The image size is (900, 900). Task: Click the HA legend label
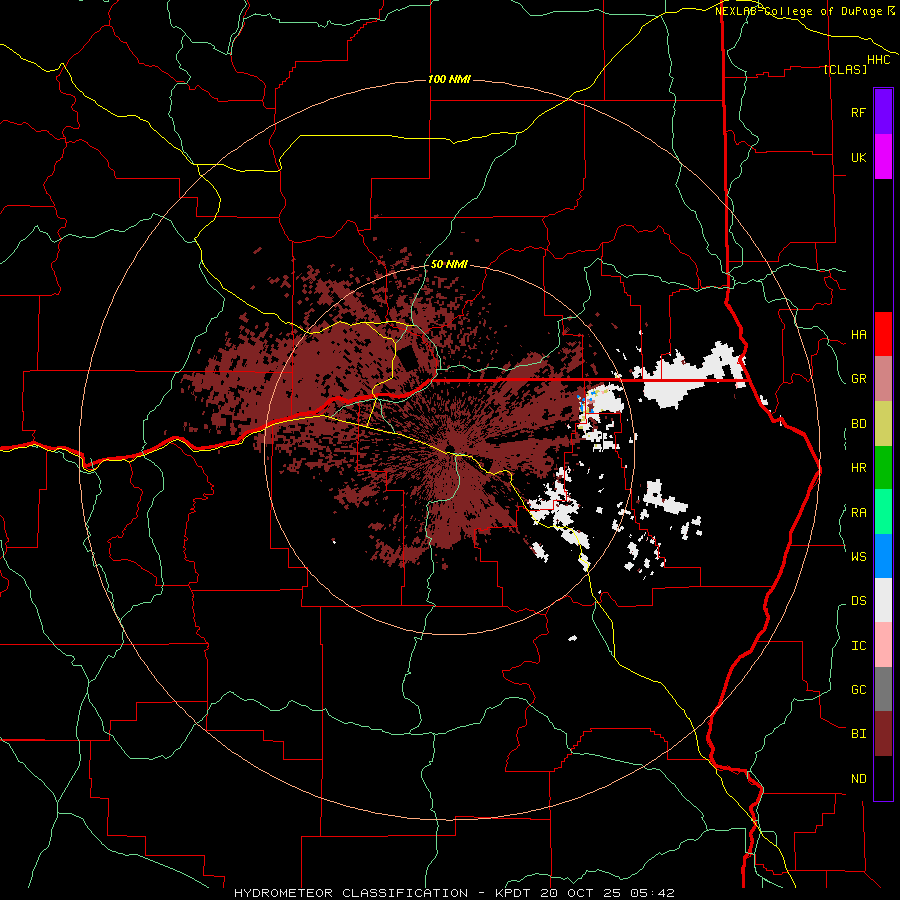858,335
